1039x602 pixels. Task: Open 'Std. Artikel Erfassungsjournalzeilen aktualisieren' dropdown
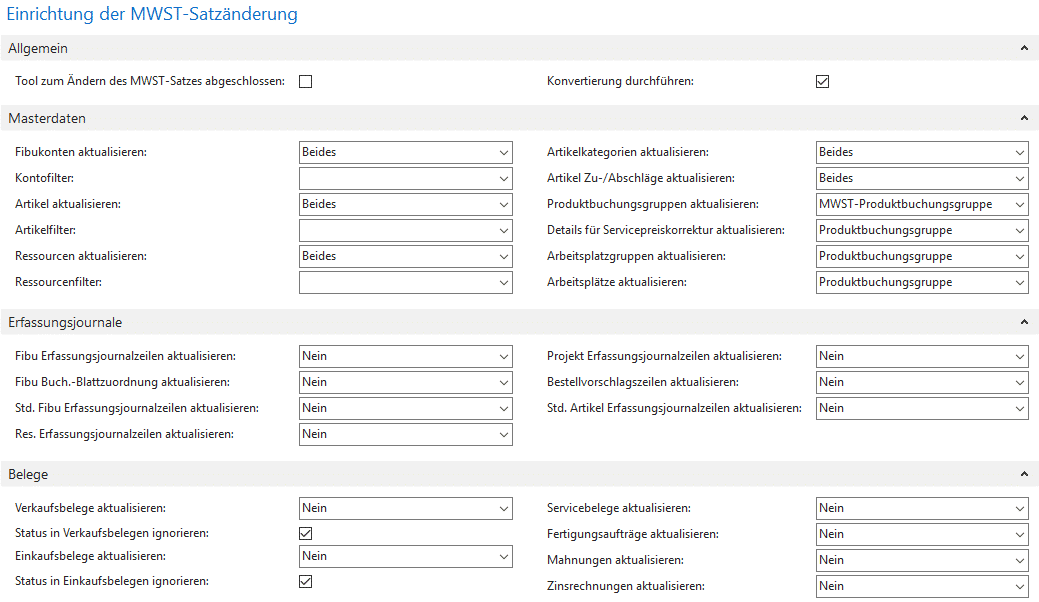922,408
